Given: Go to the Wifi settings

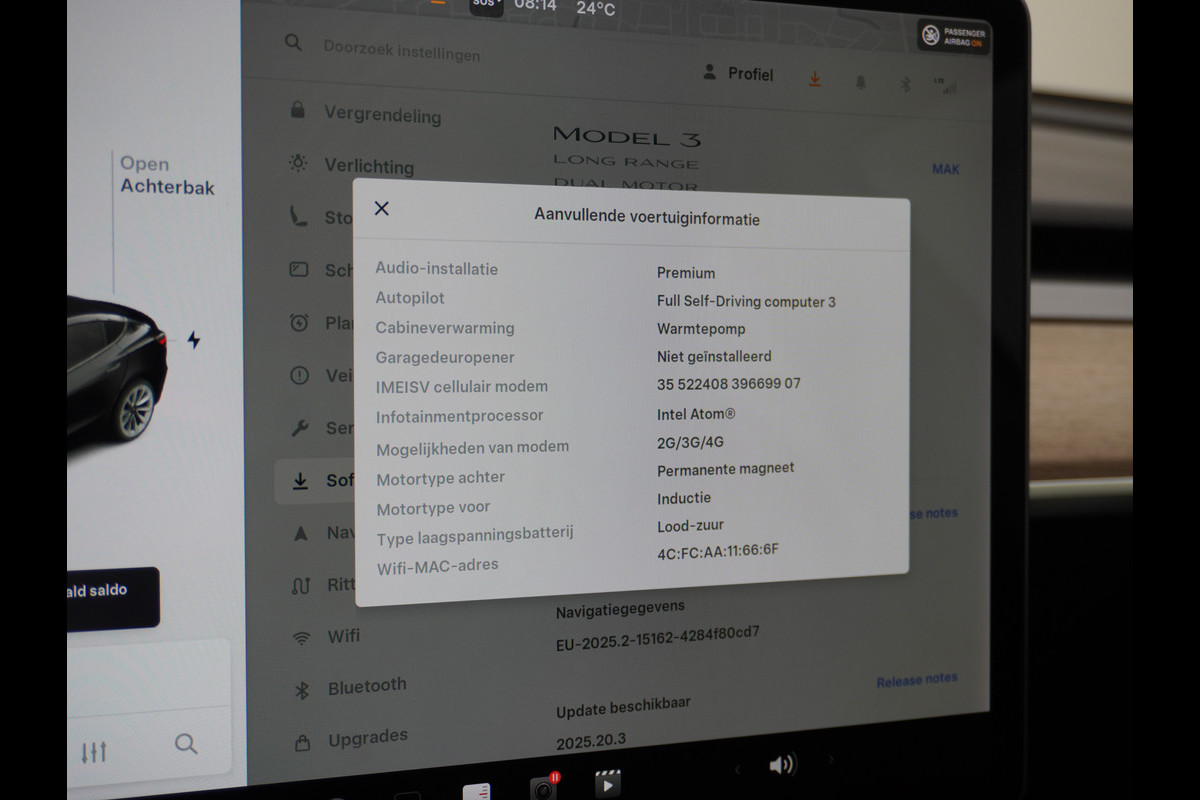Looking at the screenshot, I should pos(344,635).
